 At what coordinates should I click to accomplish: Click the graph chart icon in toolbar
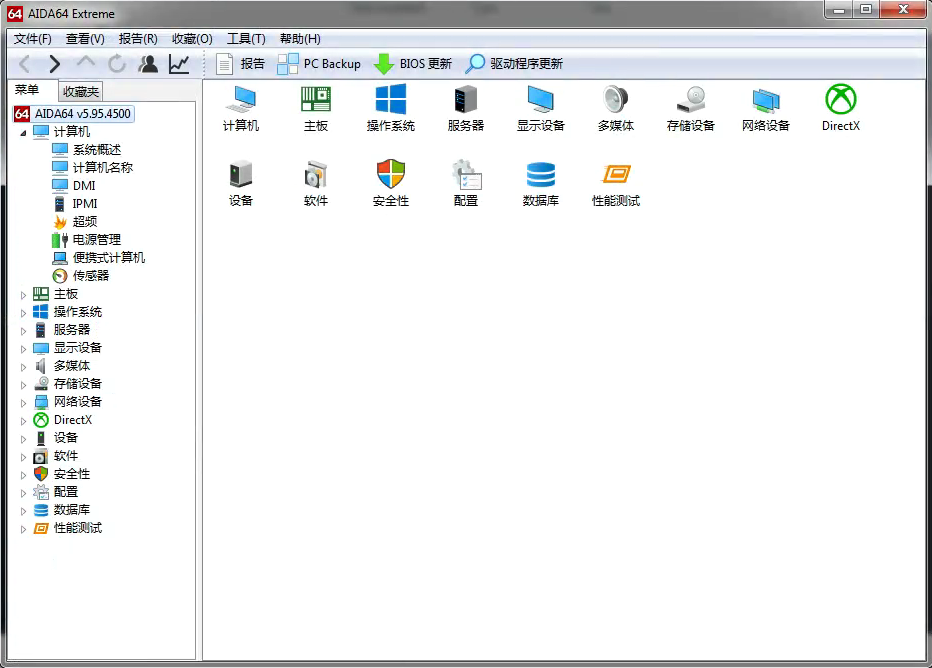(179, 64)
